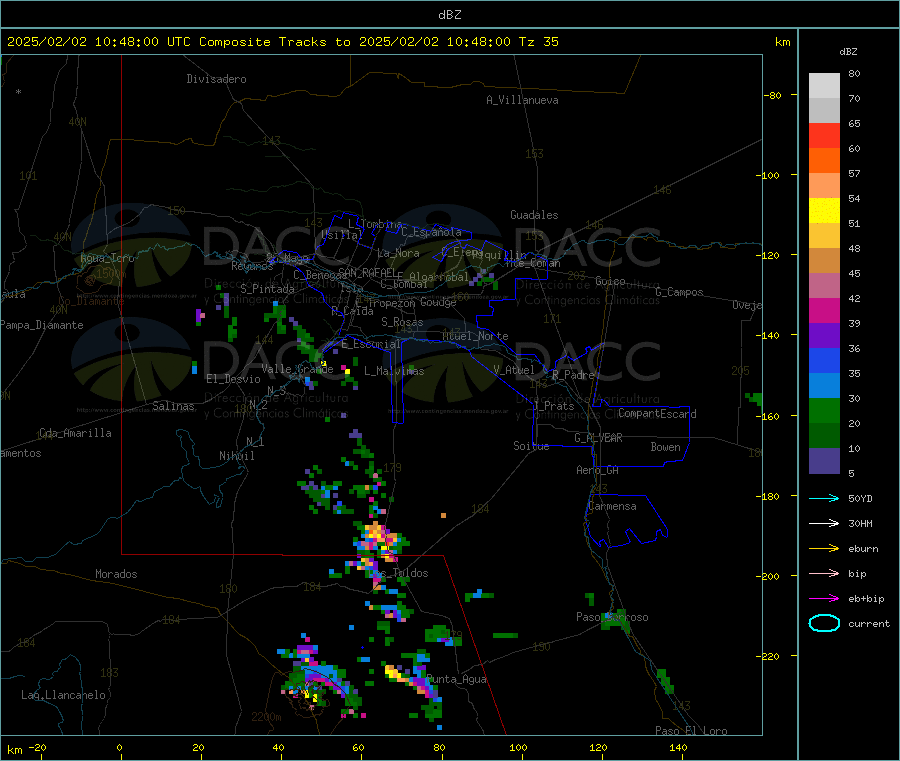900x761 pixels.
Task: Select the 'Pampa_Diamante' map label
Action: pyautogui.click(x=41, y=325)
